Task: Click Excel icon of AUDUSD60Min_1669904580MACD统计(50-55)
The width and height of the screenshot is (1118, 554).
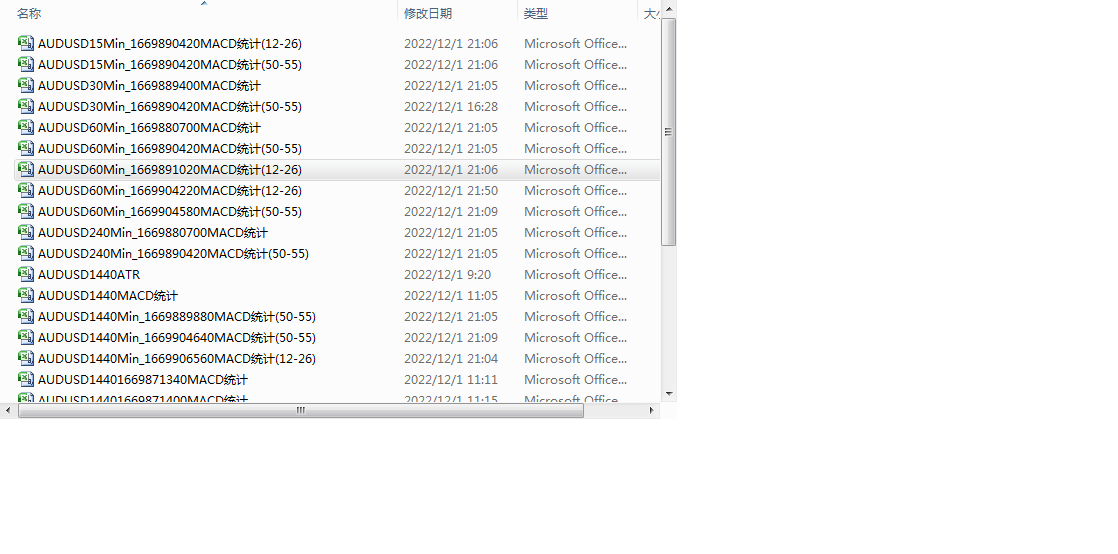Action: coord(26,211)
